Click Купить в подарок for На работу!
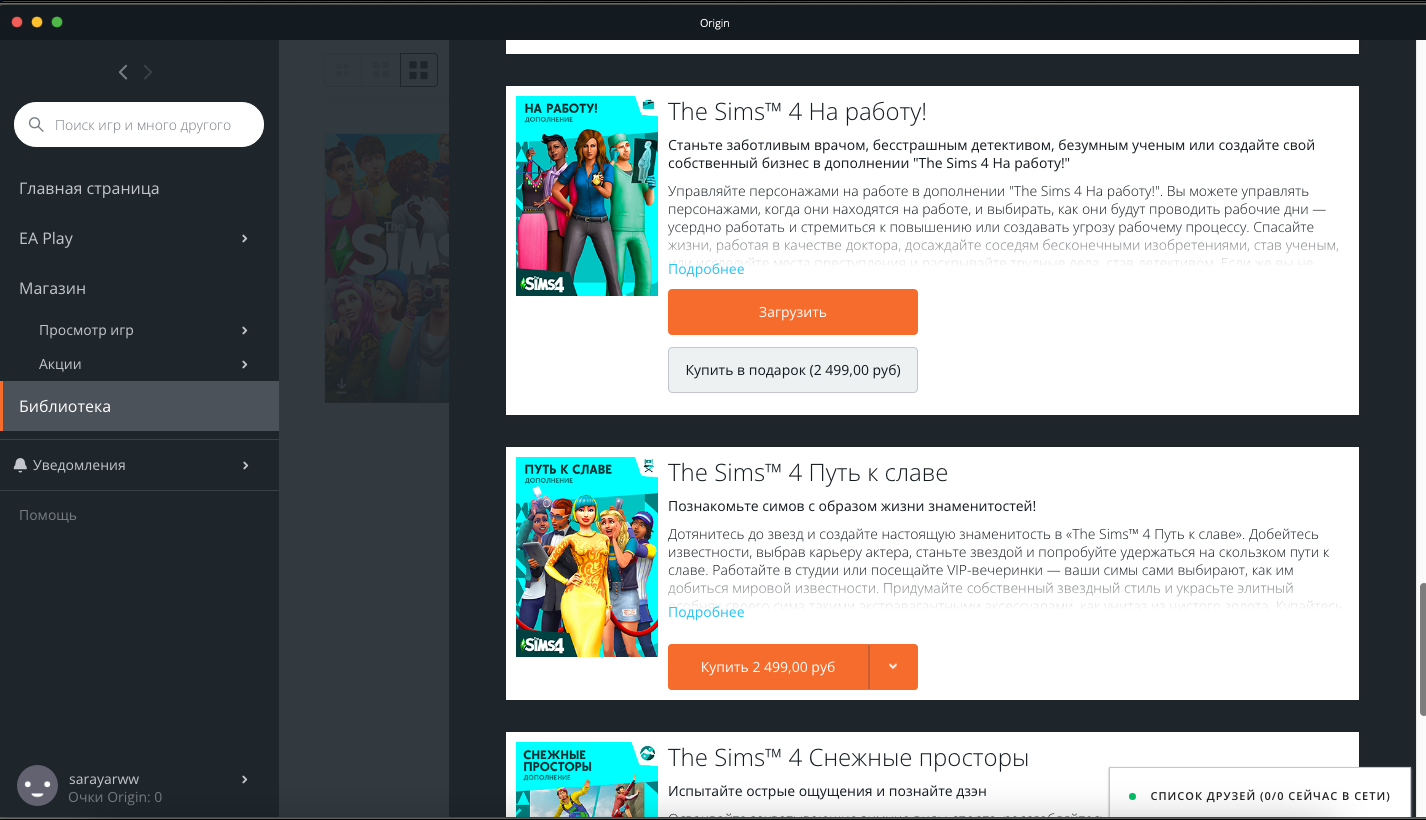Viewport: 1426px width, 820px height. pos(792,369)
